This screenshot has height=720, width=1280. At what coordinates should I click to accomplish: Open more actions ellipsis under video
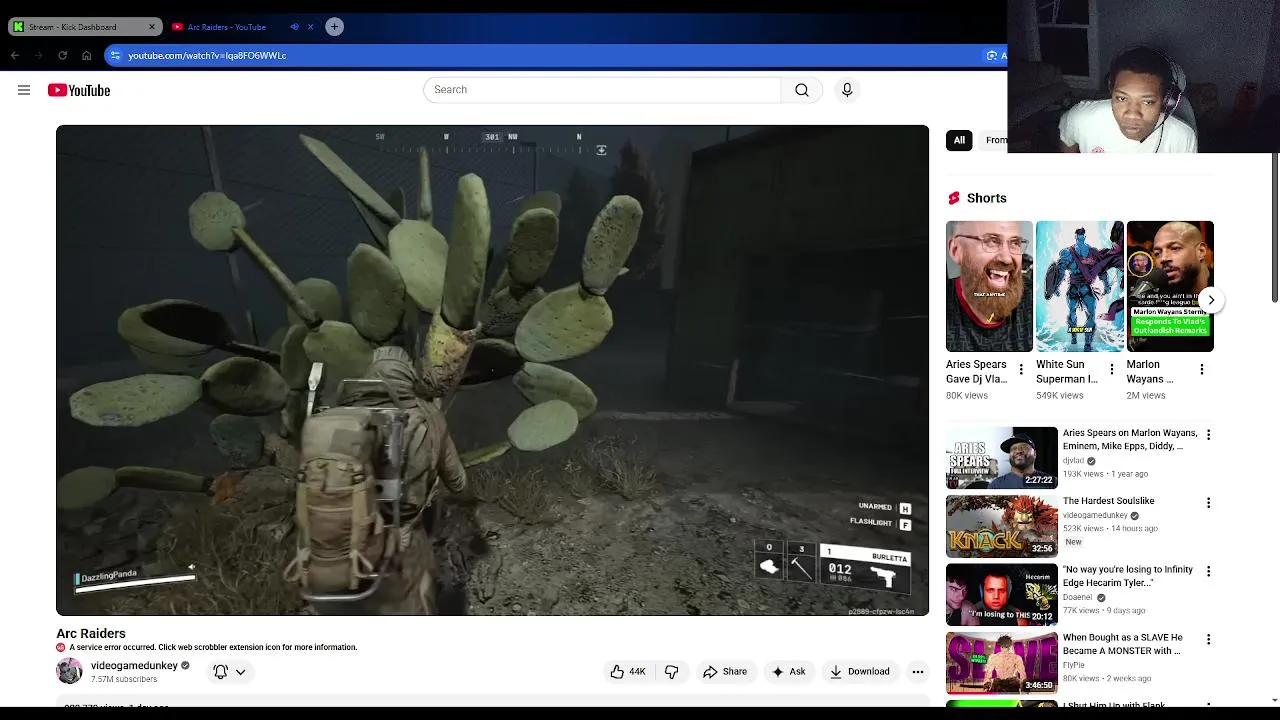click(918, 672)
